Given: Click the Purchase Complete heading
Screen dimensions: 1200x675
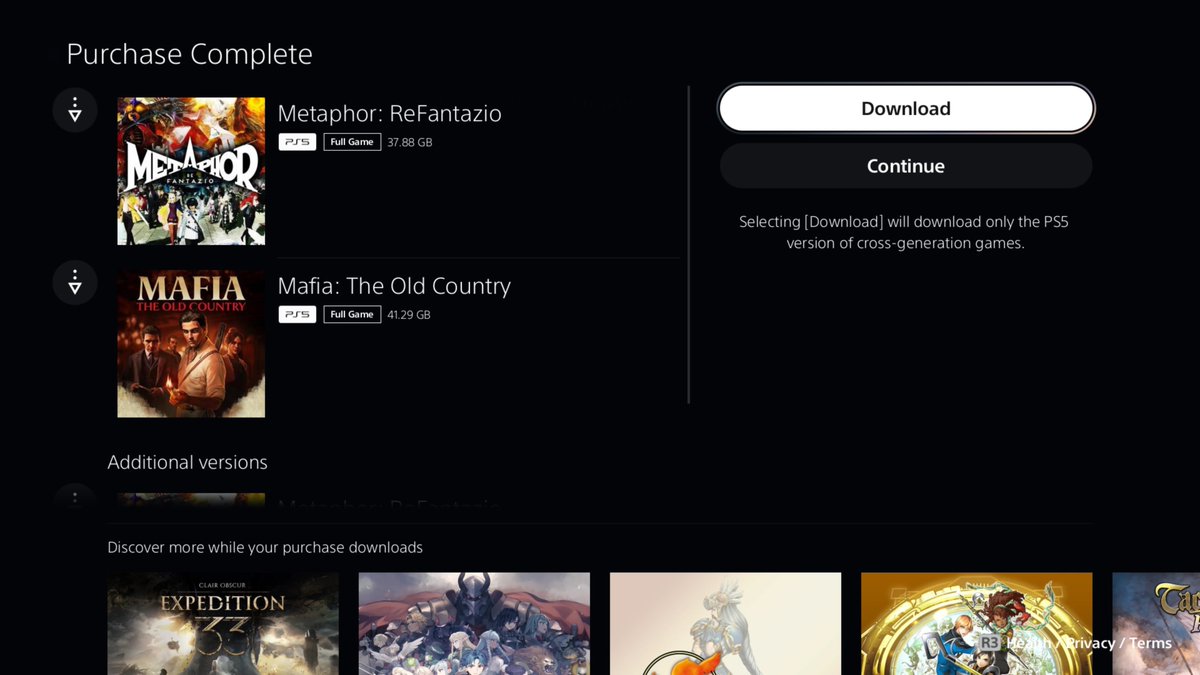Looking at the screenshot, I should (x=189, y=53).
